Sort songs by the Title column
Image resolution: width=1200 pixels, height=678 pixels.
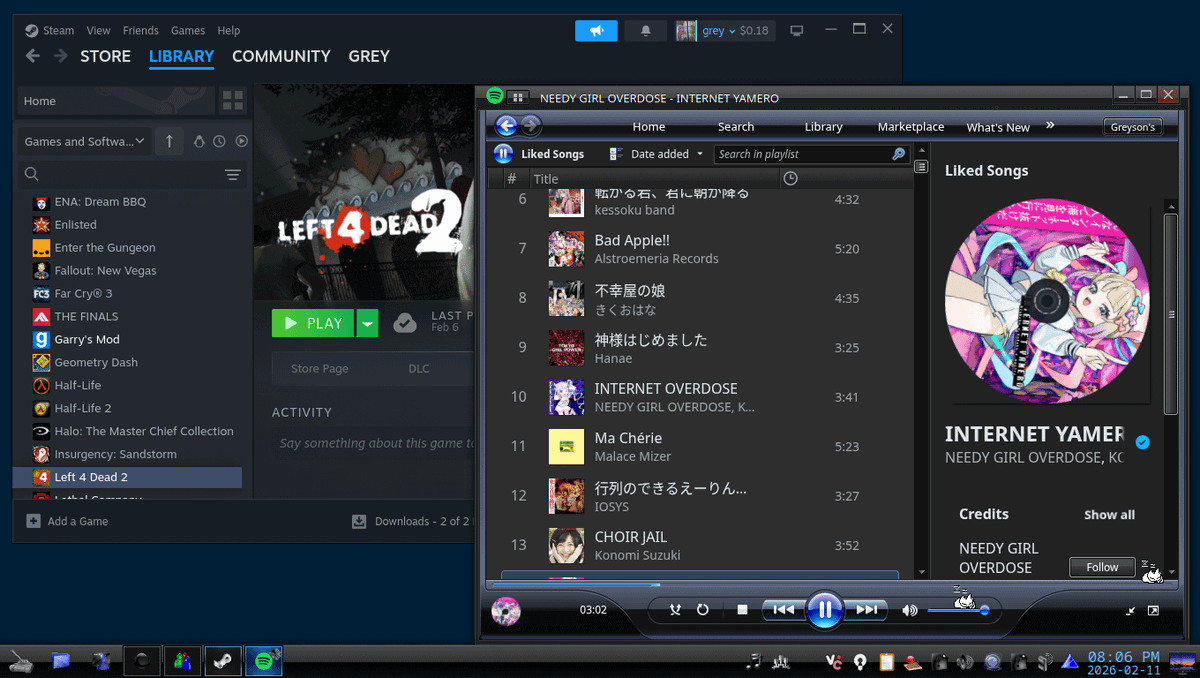point(546,179)
